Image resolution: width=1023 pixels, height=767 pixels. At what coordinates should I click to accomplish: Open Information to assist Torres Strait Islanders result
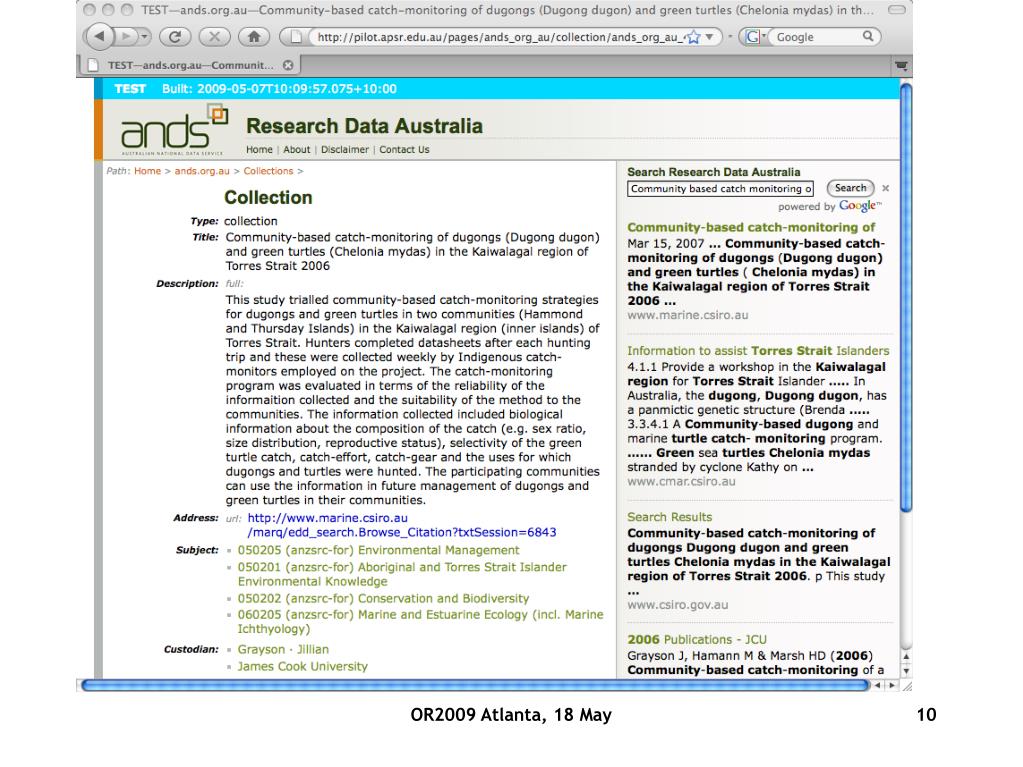pyautogui.click(x=758, y=350)
